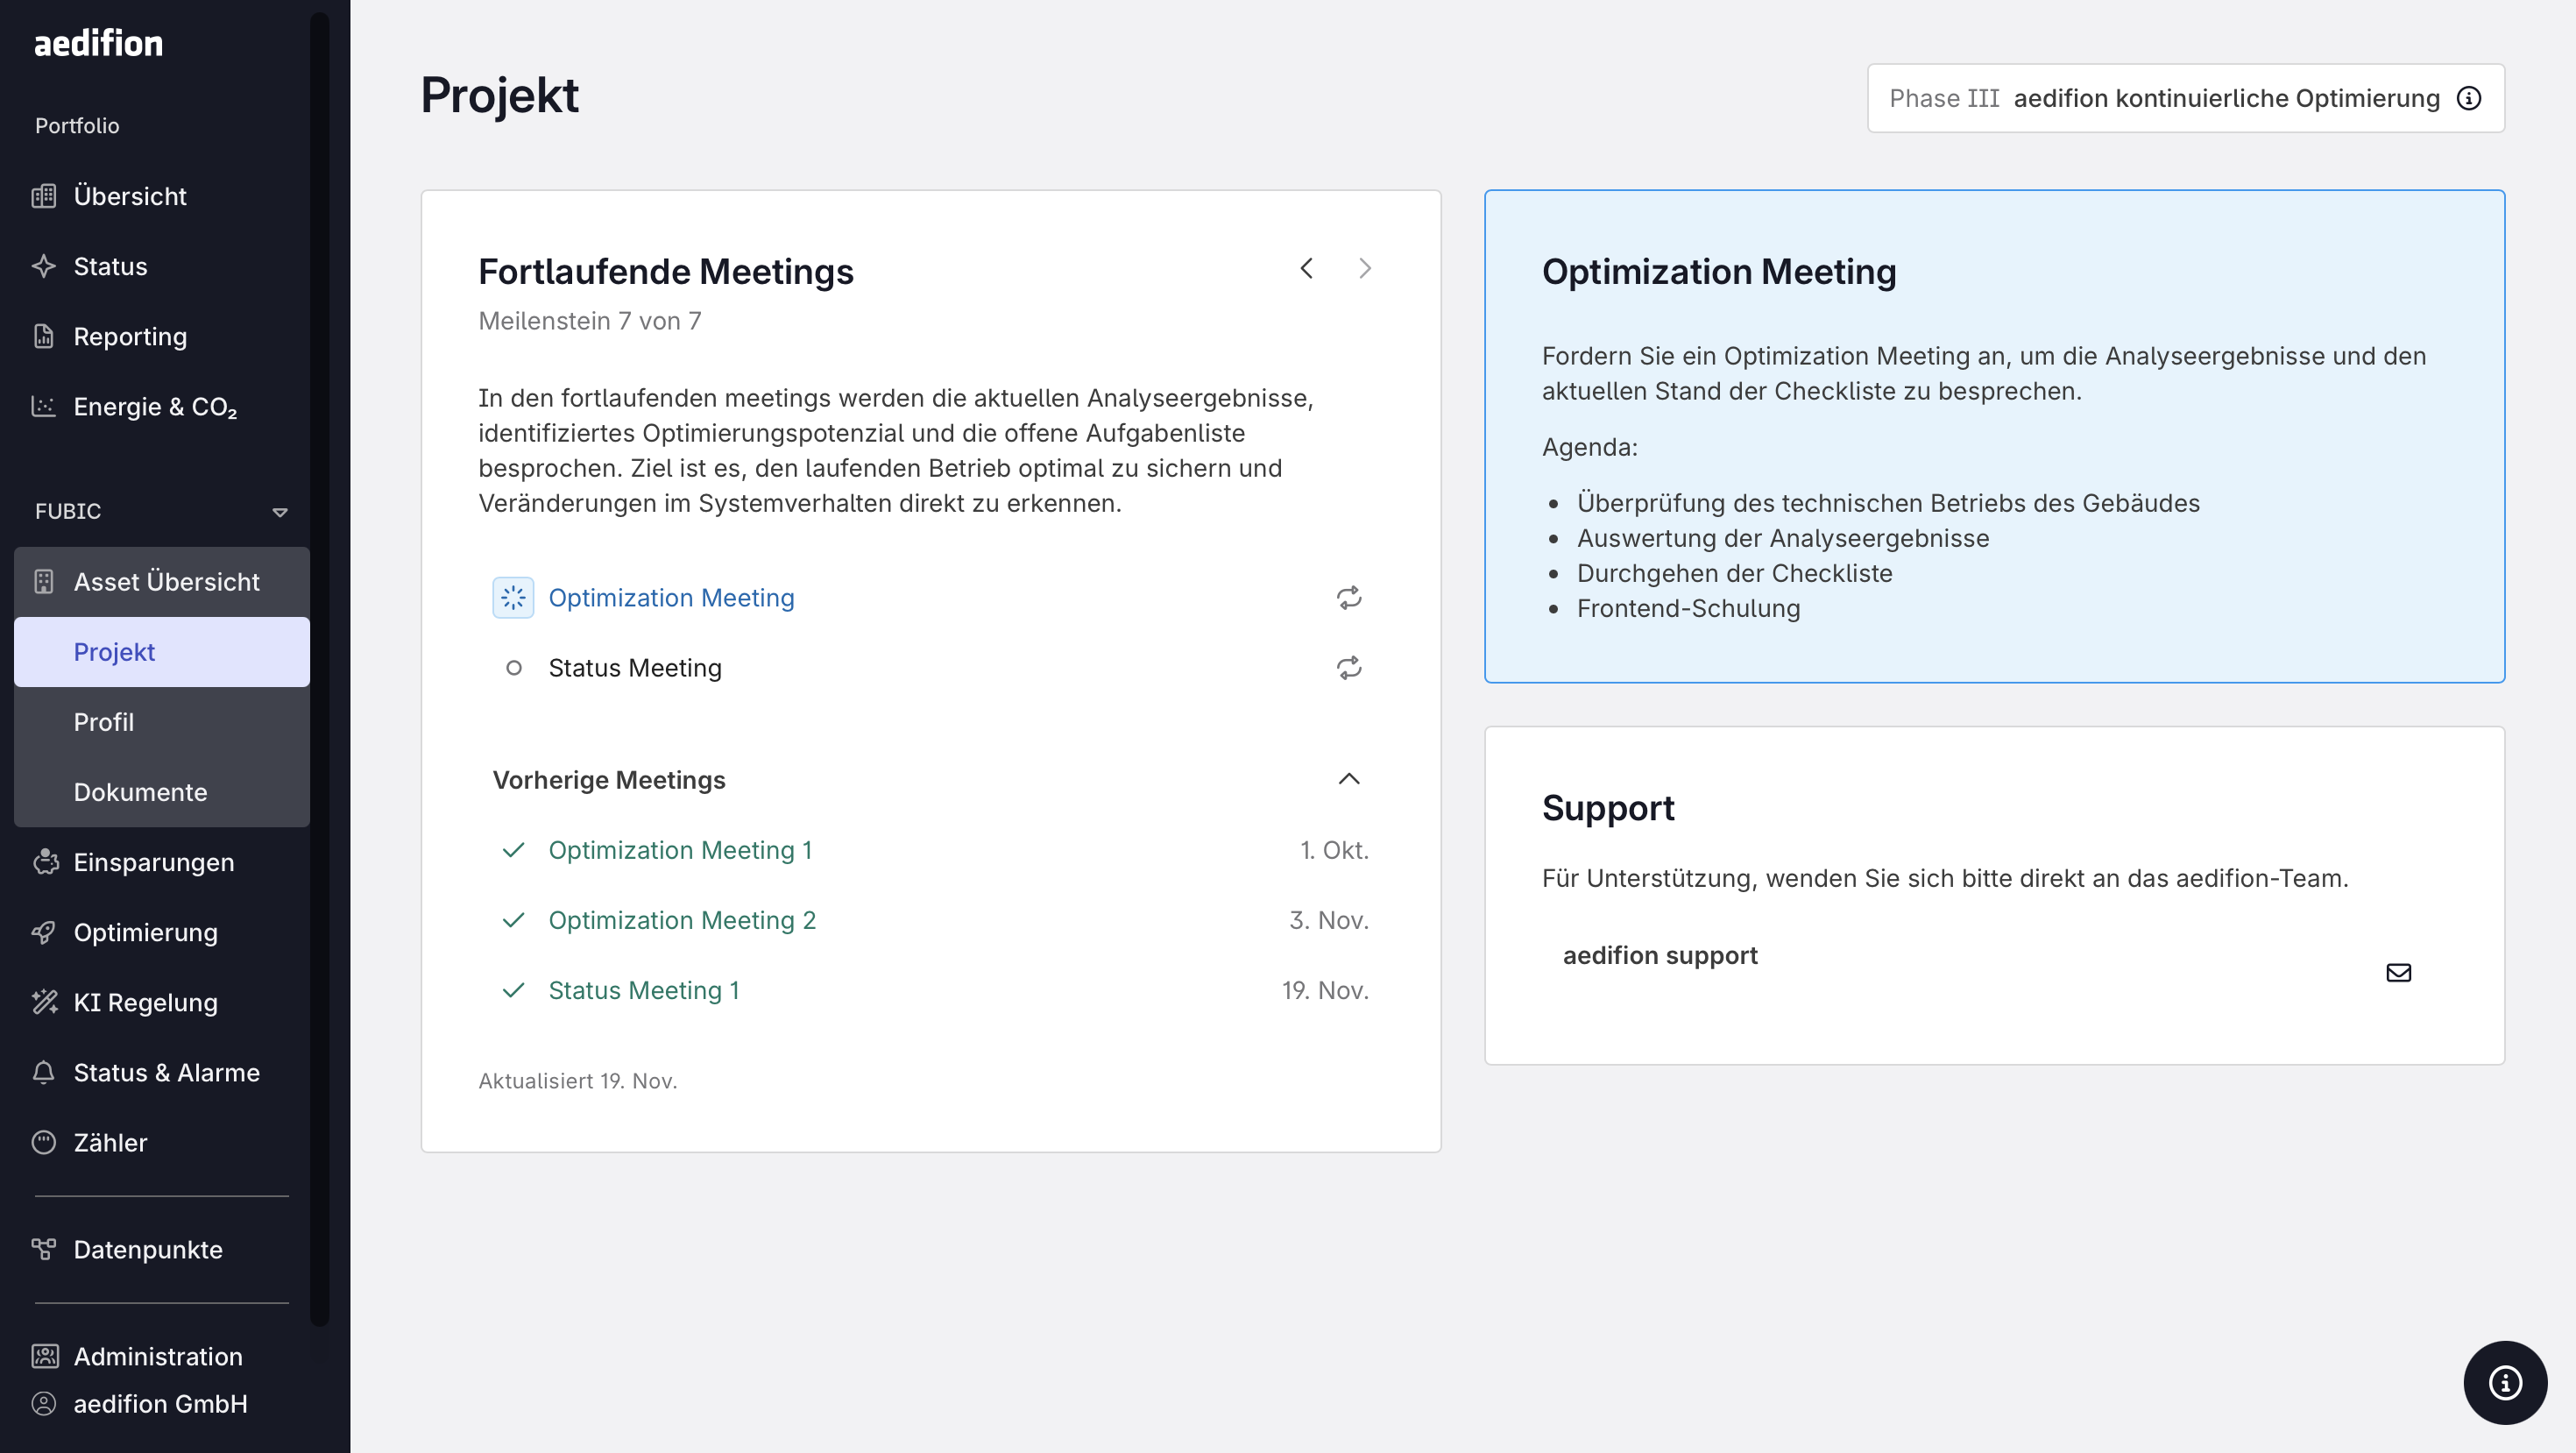Open the floating help info button
2576x1453 pixels.
[2504, 1382]
